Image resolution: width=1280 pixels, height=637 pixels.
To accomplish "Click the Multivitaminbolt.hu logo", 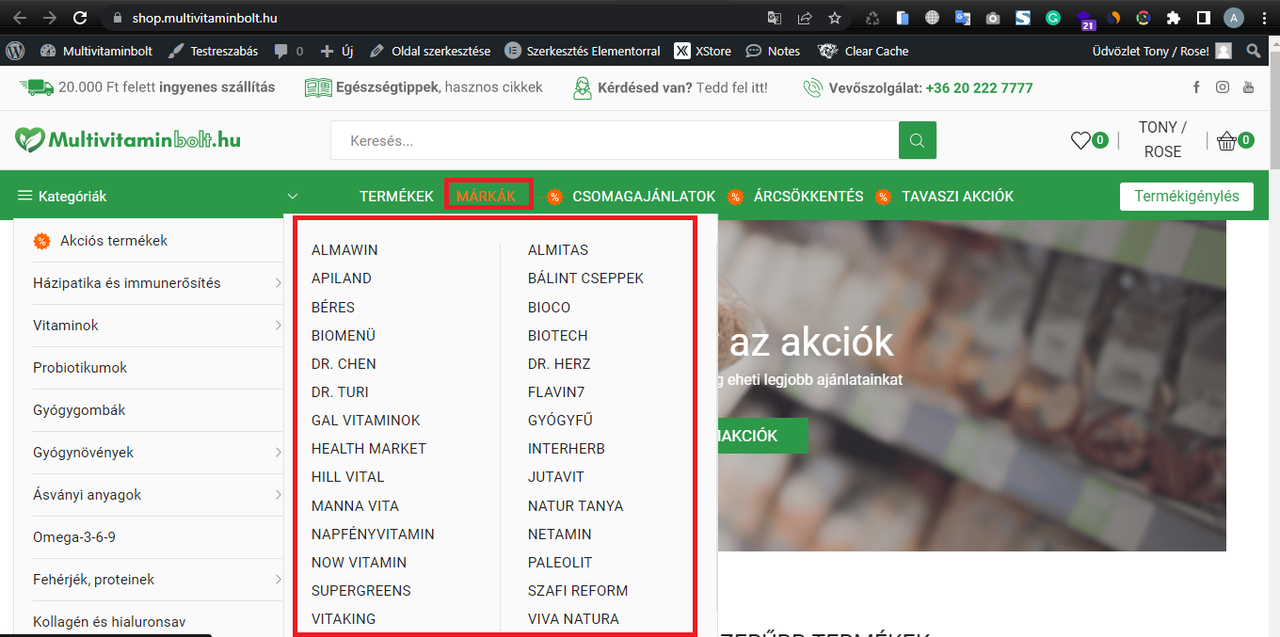I will 128,140.
